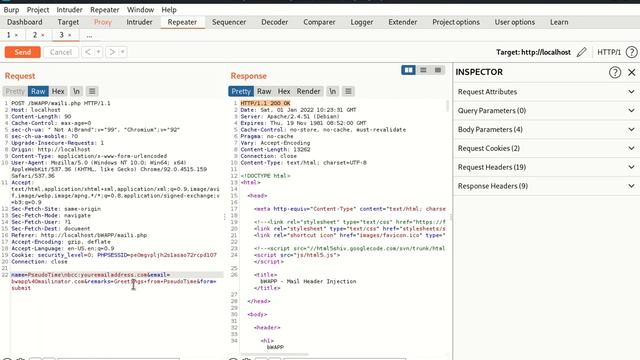Close Repeater tab 1
Viewport: 640px width, 360px height.
(16, 36)
